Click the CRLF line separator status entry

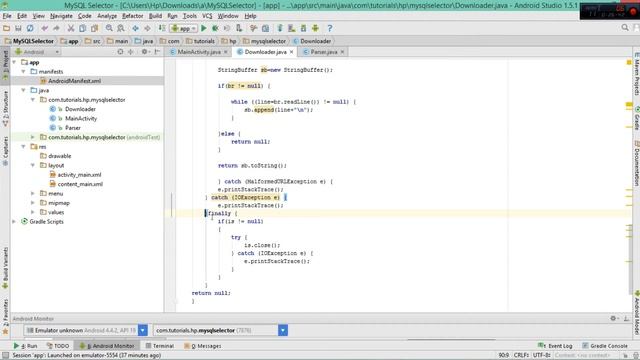tap(521, 355)
